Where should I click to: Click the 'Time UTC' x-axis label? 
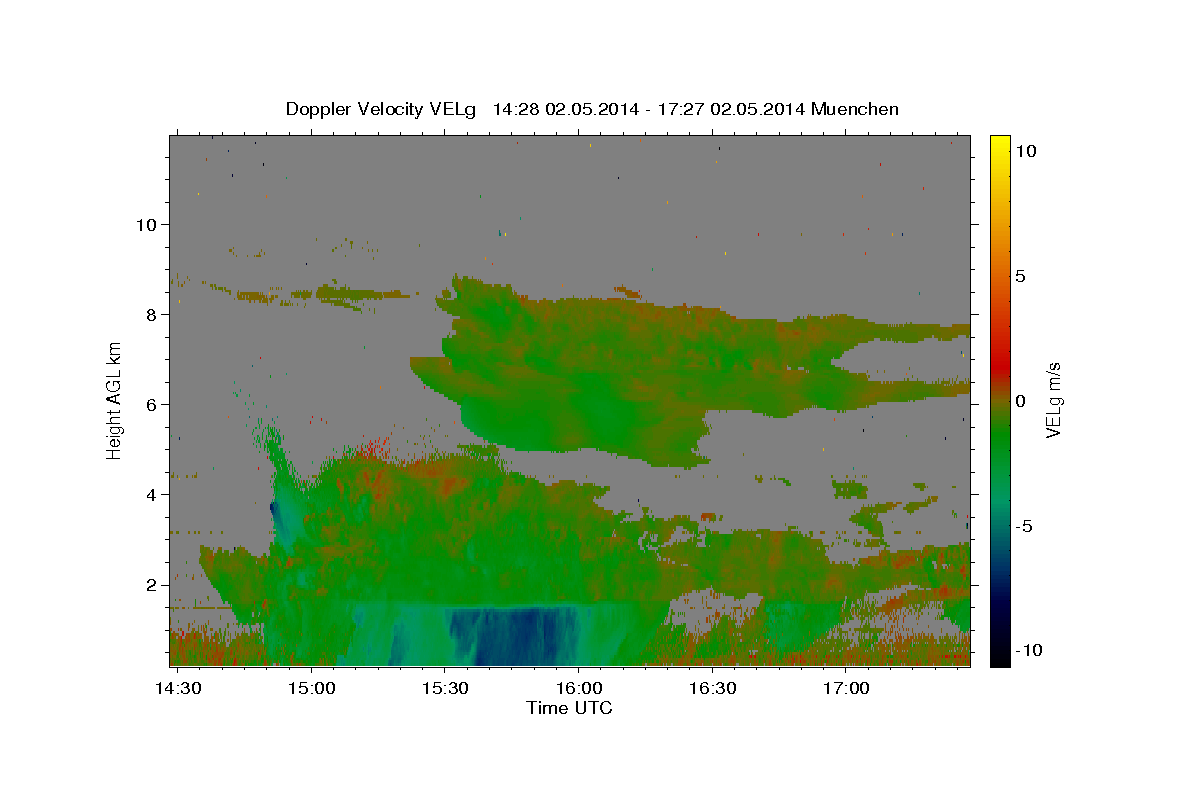click(x=569, y=708)
